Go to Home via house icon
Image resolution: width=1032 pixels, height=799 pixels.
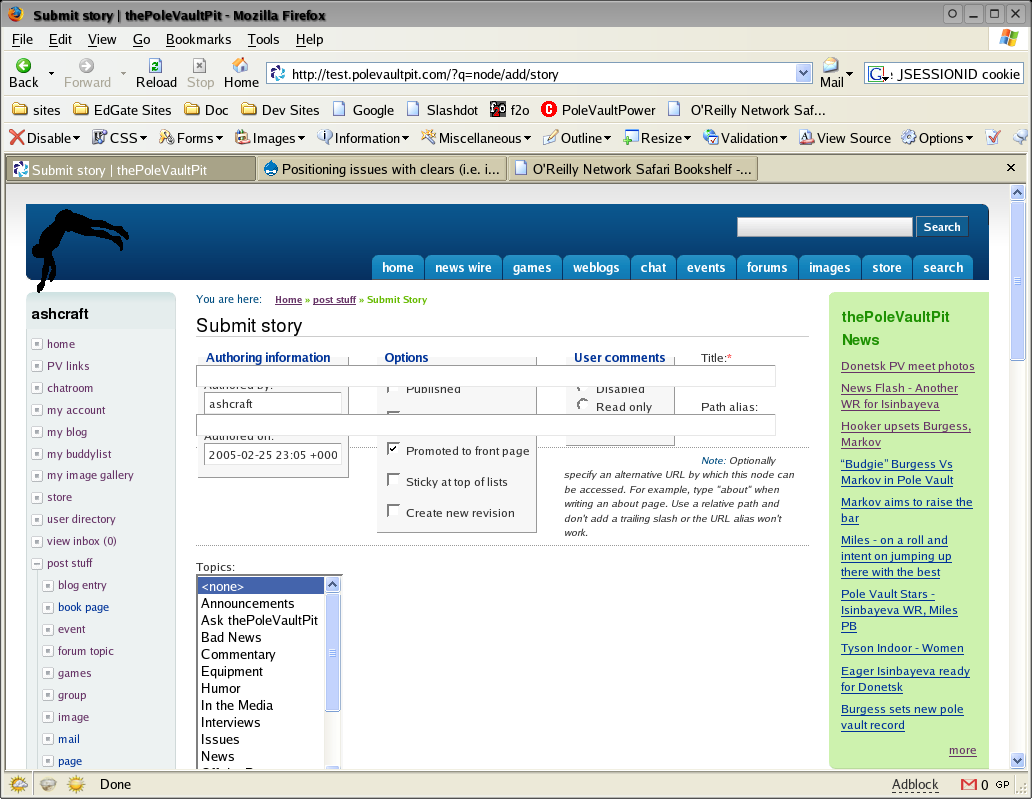point(240,64)
